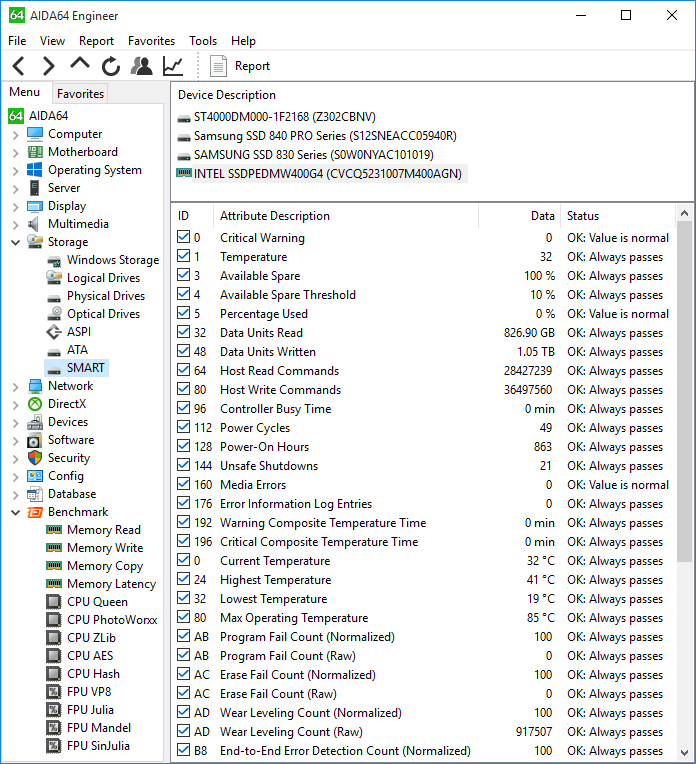The width and height of the screenshot is (696, 764).
Task: Select the Samsung SSD 840 PRO device
Action: tap(324, 135)
